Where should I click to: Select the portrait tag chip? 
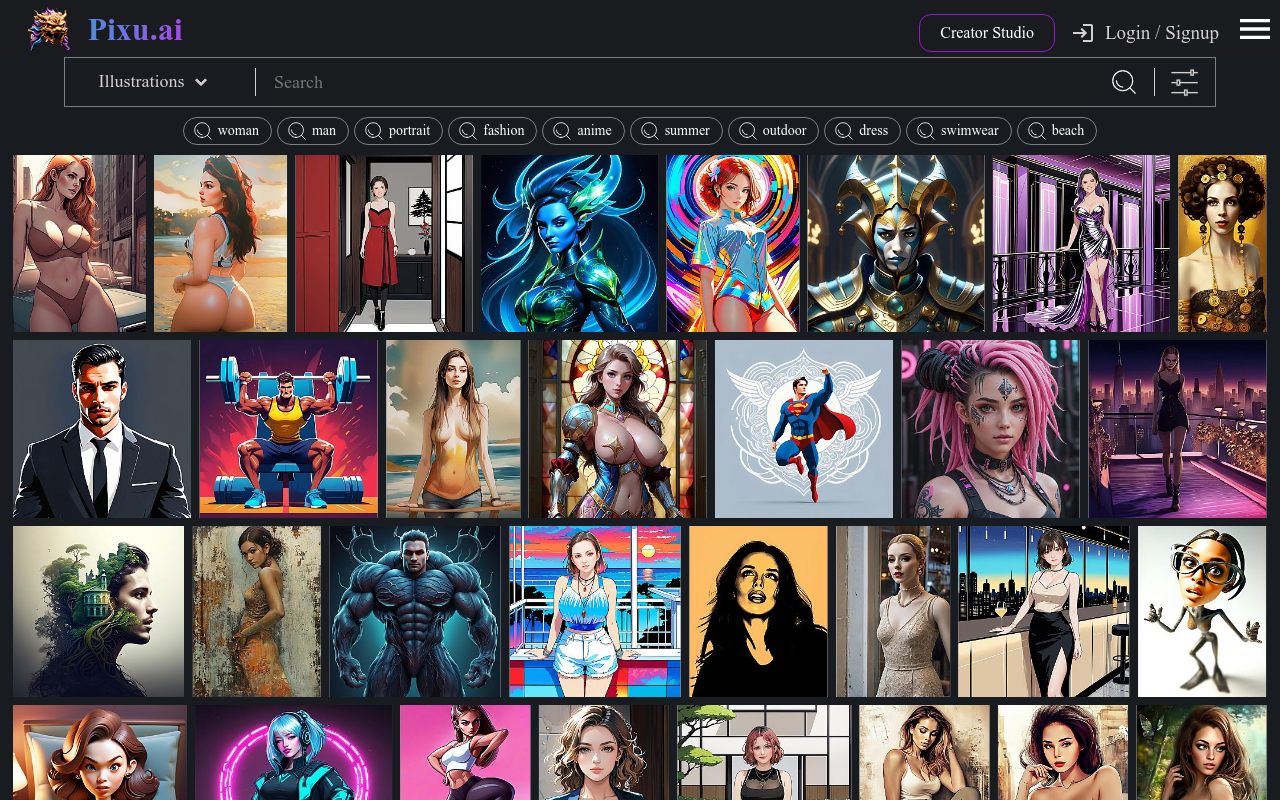pos(398,131)
